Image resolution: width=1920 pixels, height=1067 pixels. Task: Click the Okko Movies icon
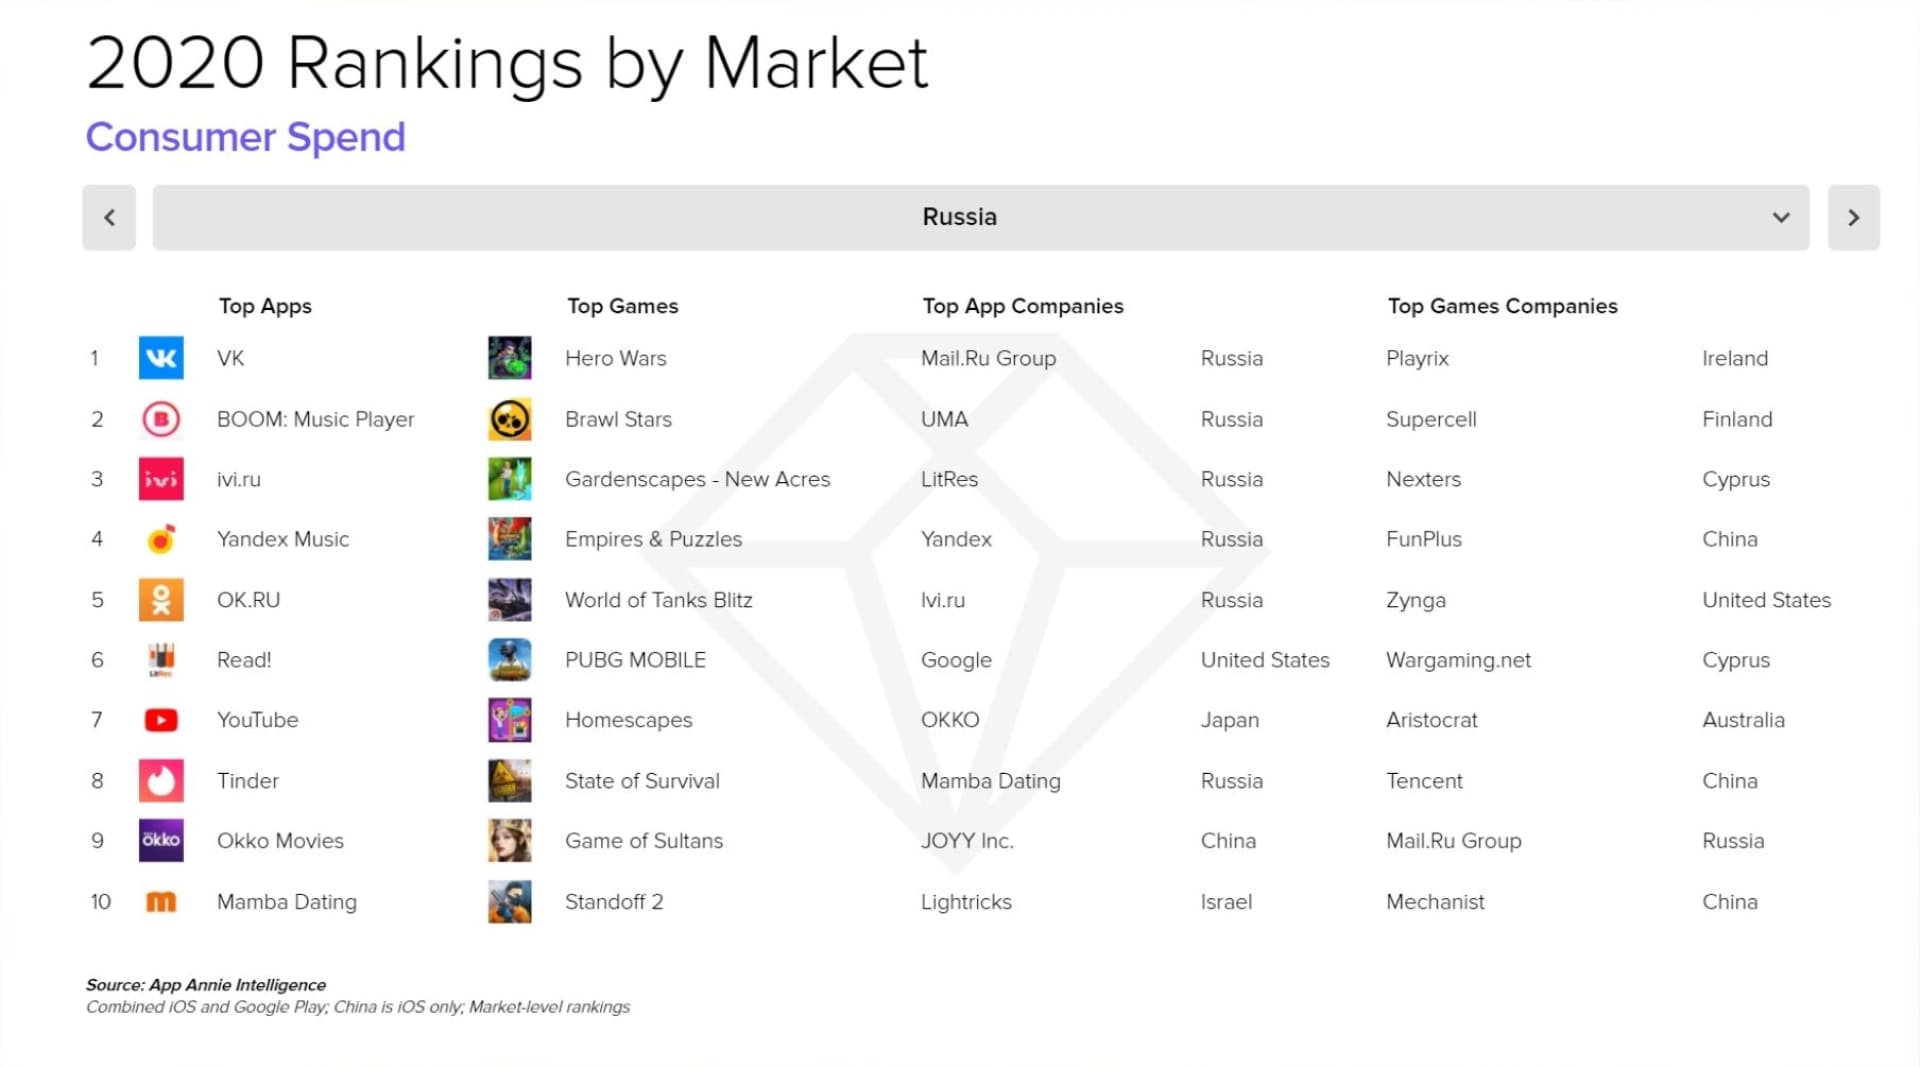point(161,841)
